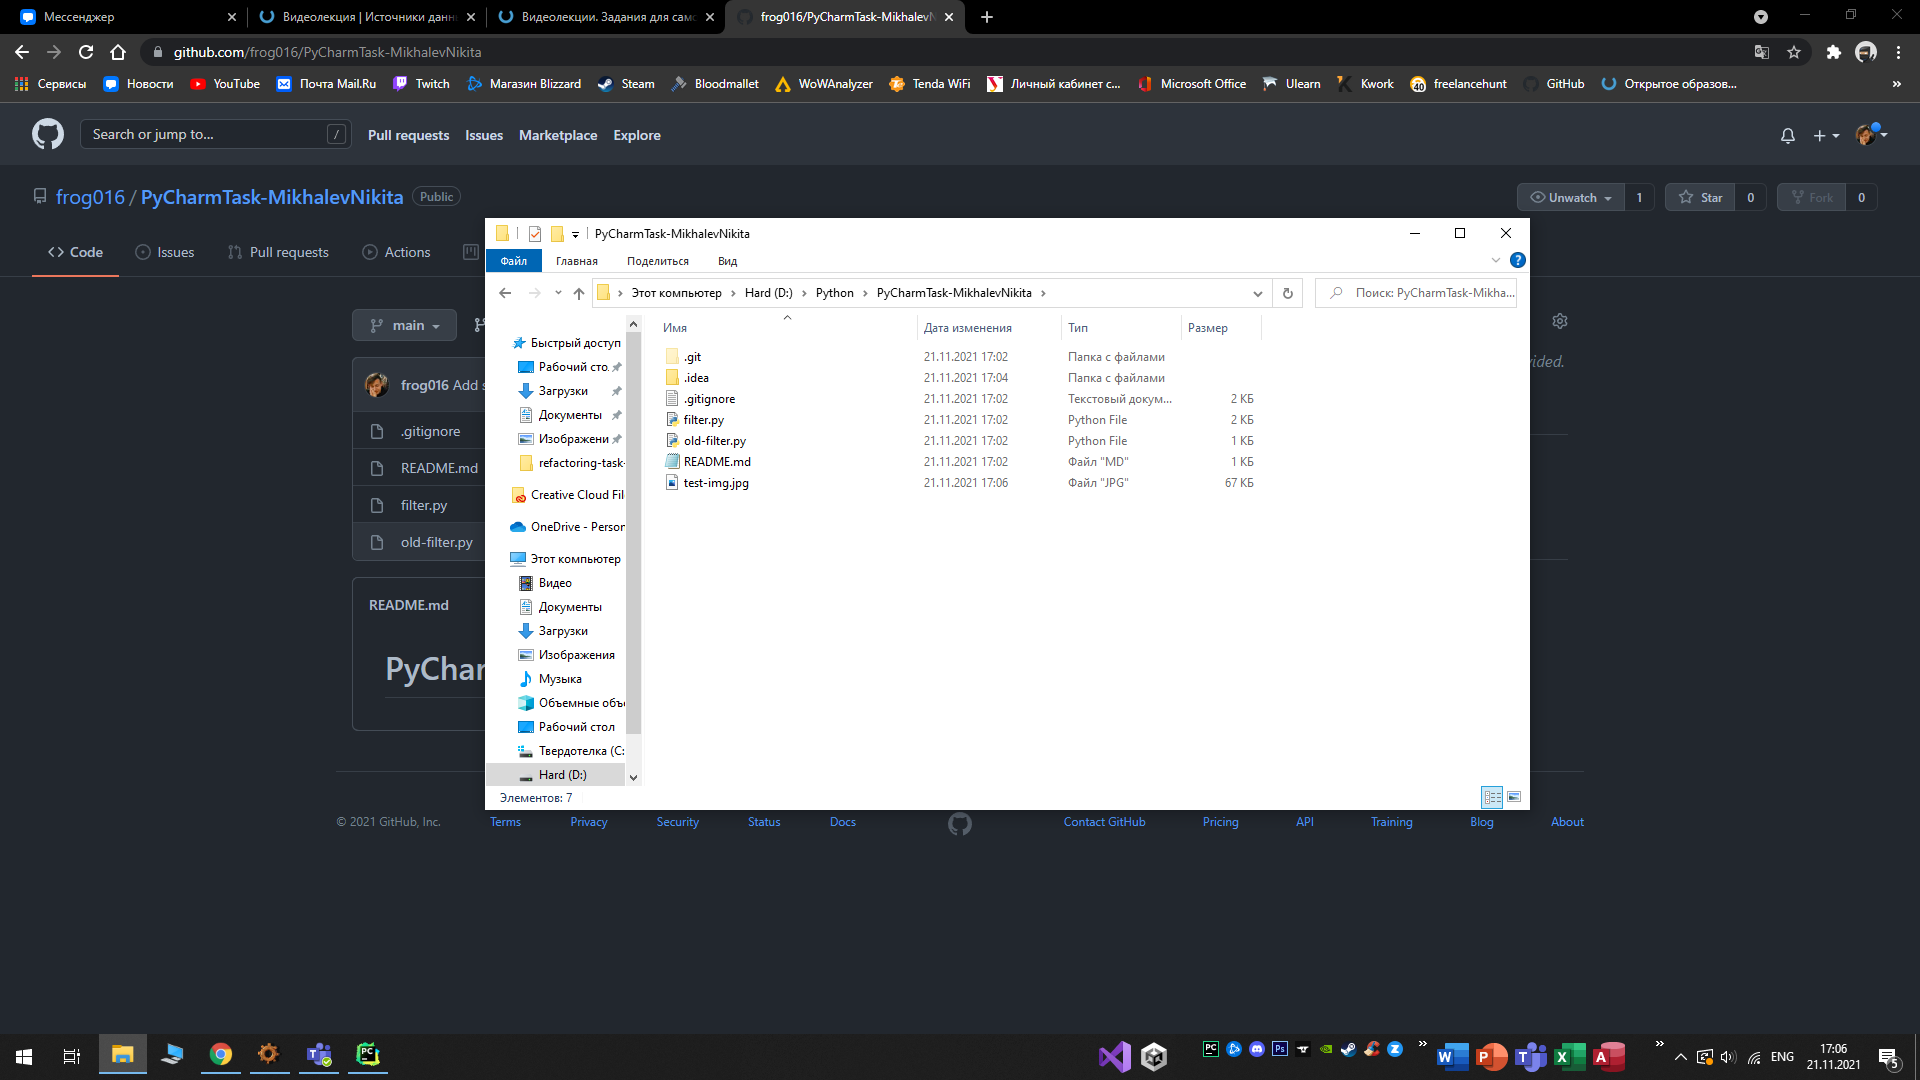The image size is (1920, 1080).
Task: Switch Explorer to details view icon
Action: pos(1492,797)
